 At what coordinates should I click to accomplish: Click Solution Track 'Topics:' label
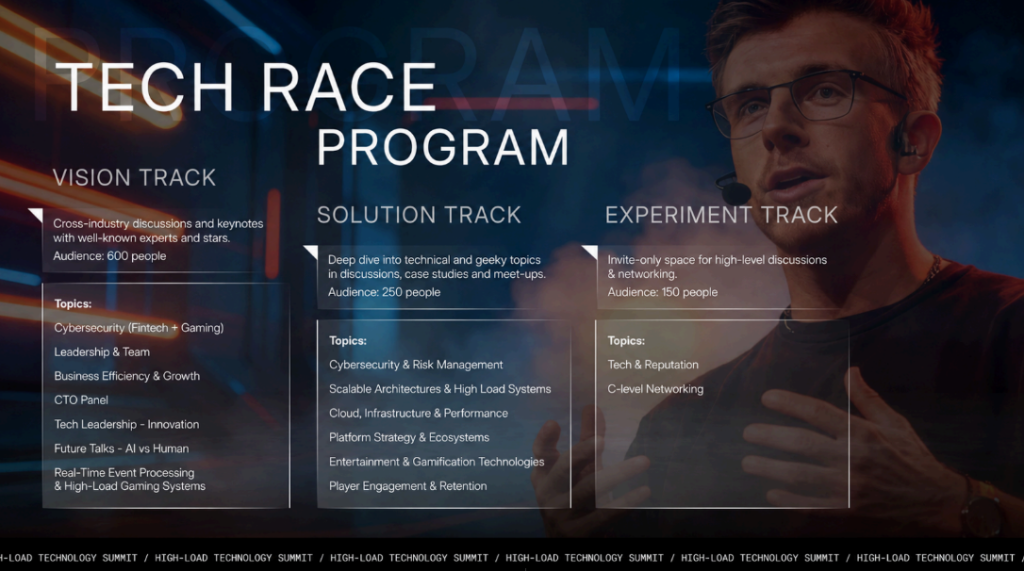[x=348, y=340]
